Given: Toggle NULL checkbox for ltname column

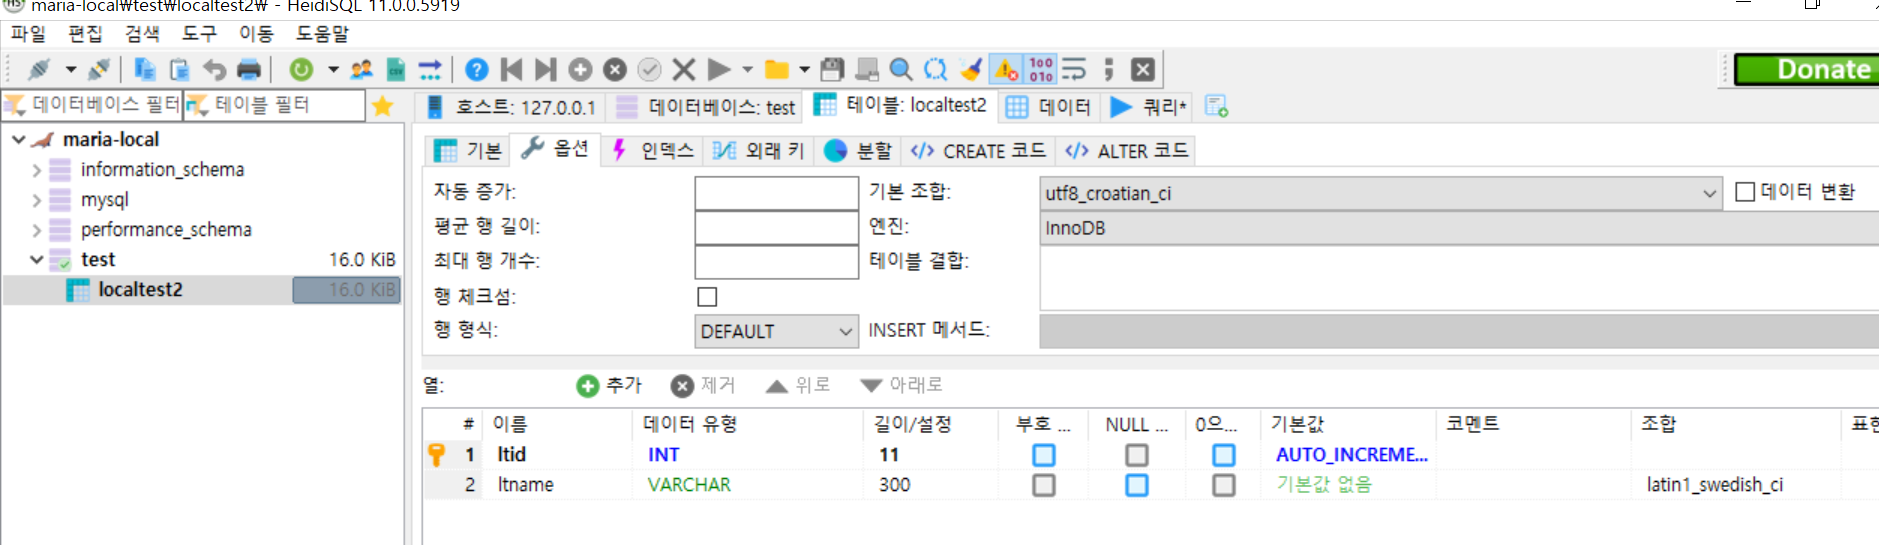Looking at the screenshot, I should 1137,485.
